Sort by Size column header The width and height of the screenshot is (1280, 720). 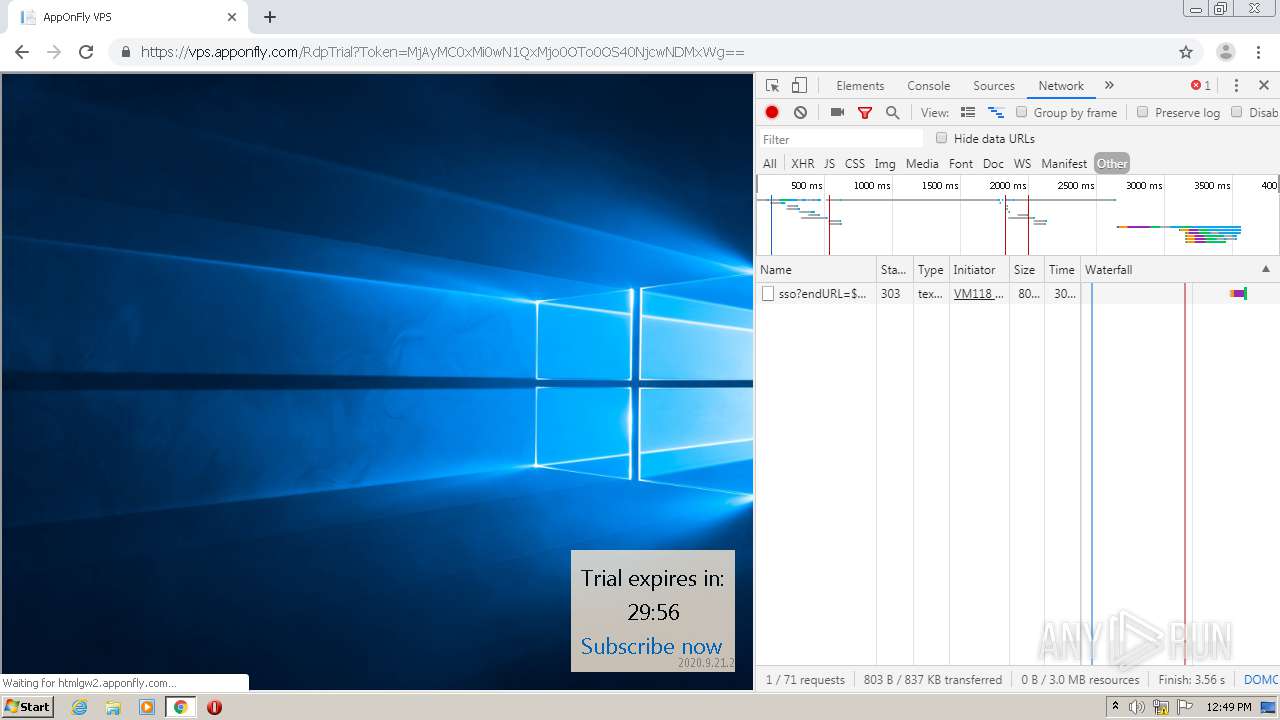pyautogui.click(x=1027, y=270)
